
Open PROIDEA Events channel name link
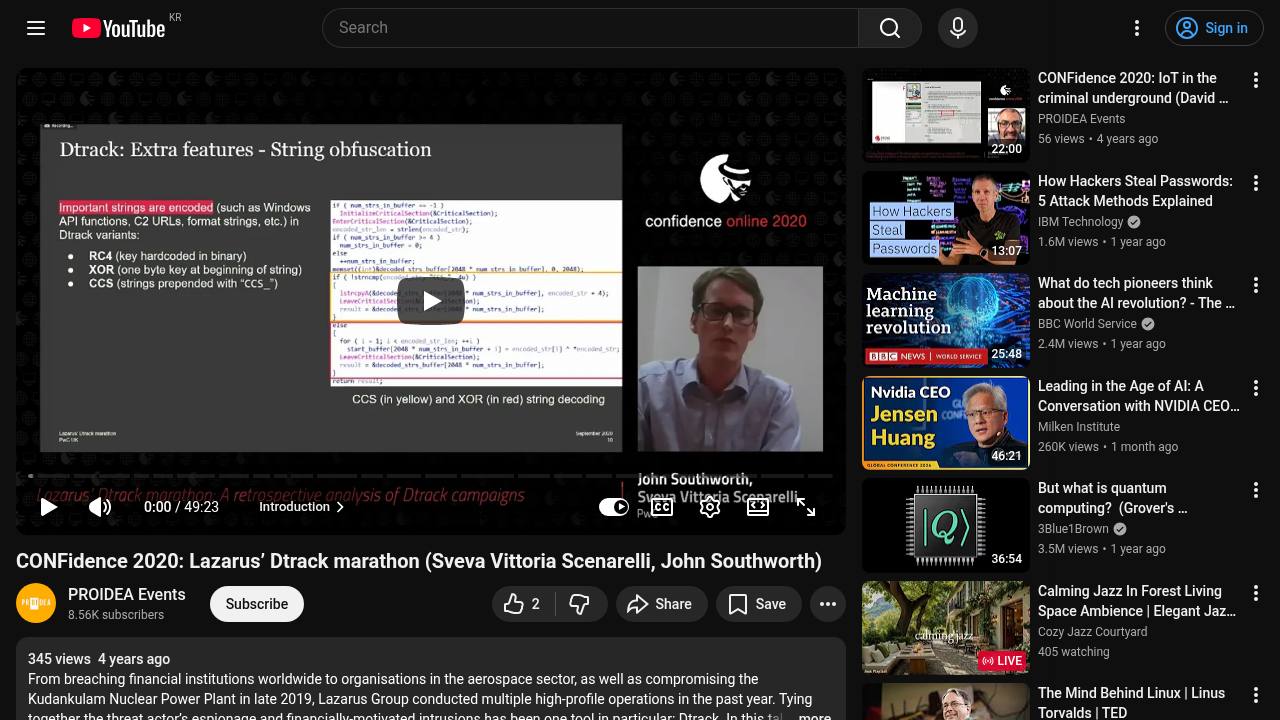click(127, 594)
